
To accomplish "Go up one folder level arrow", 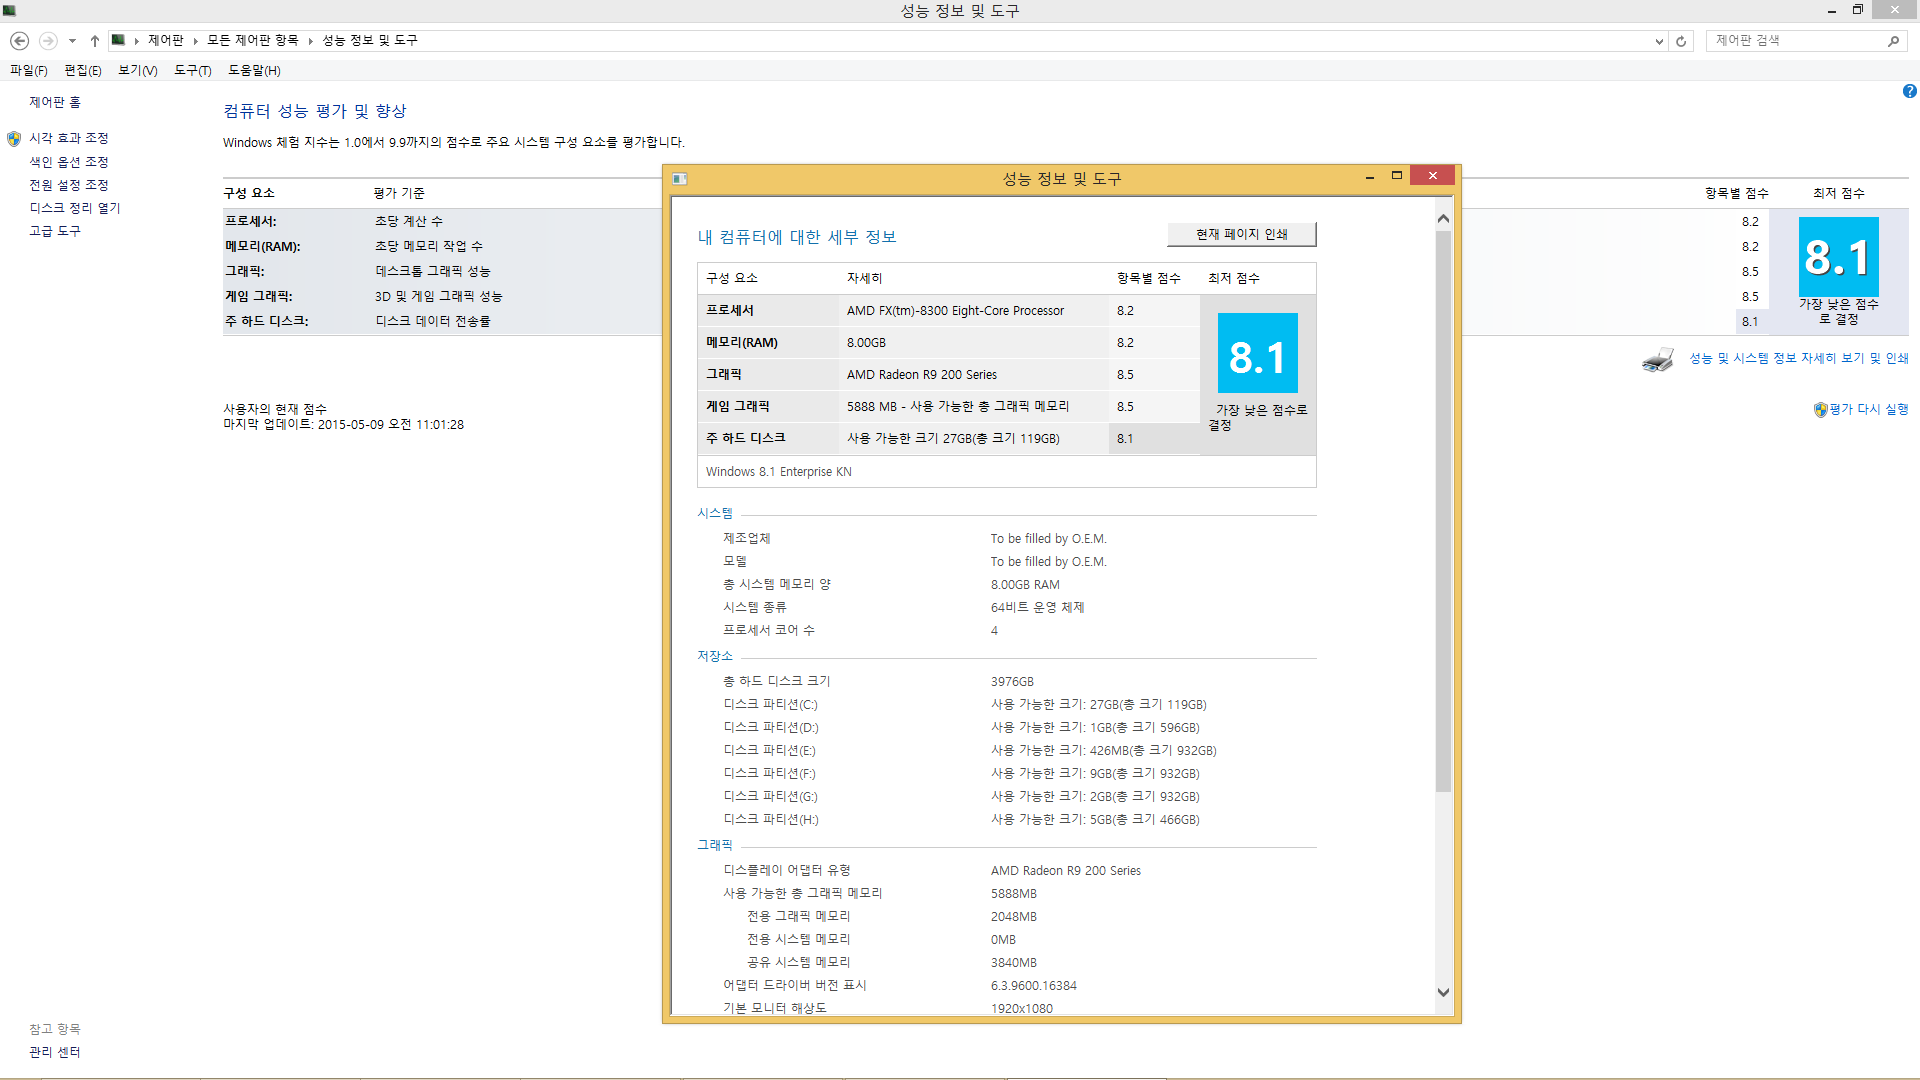I will coord(94,41).
